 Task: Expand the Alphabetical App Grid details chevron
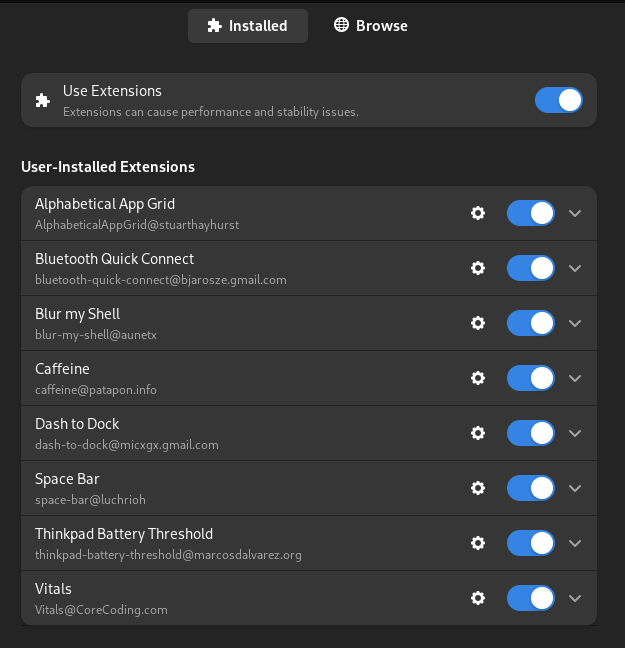575,213
